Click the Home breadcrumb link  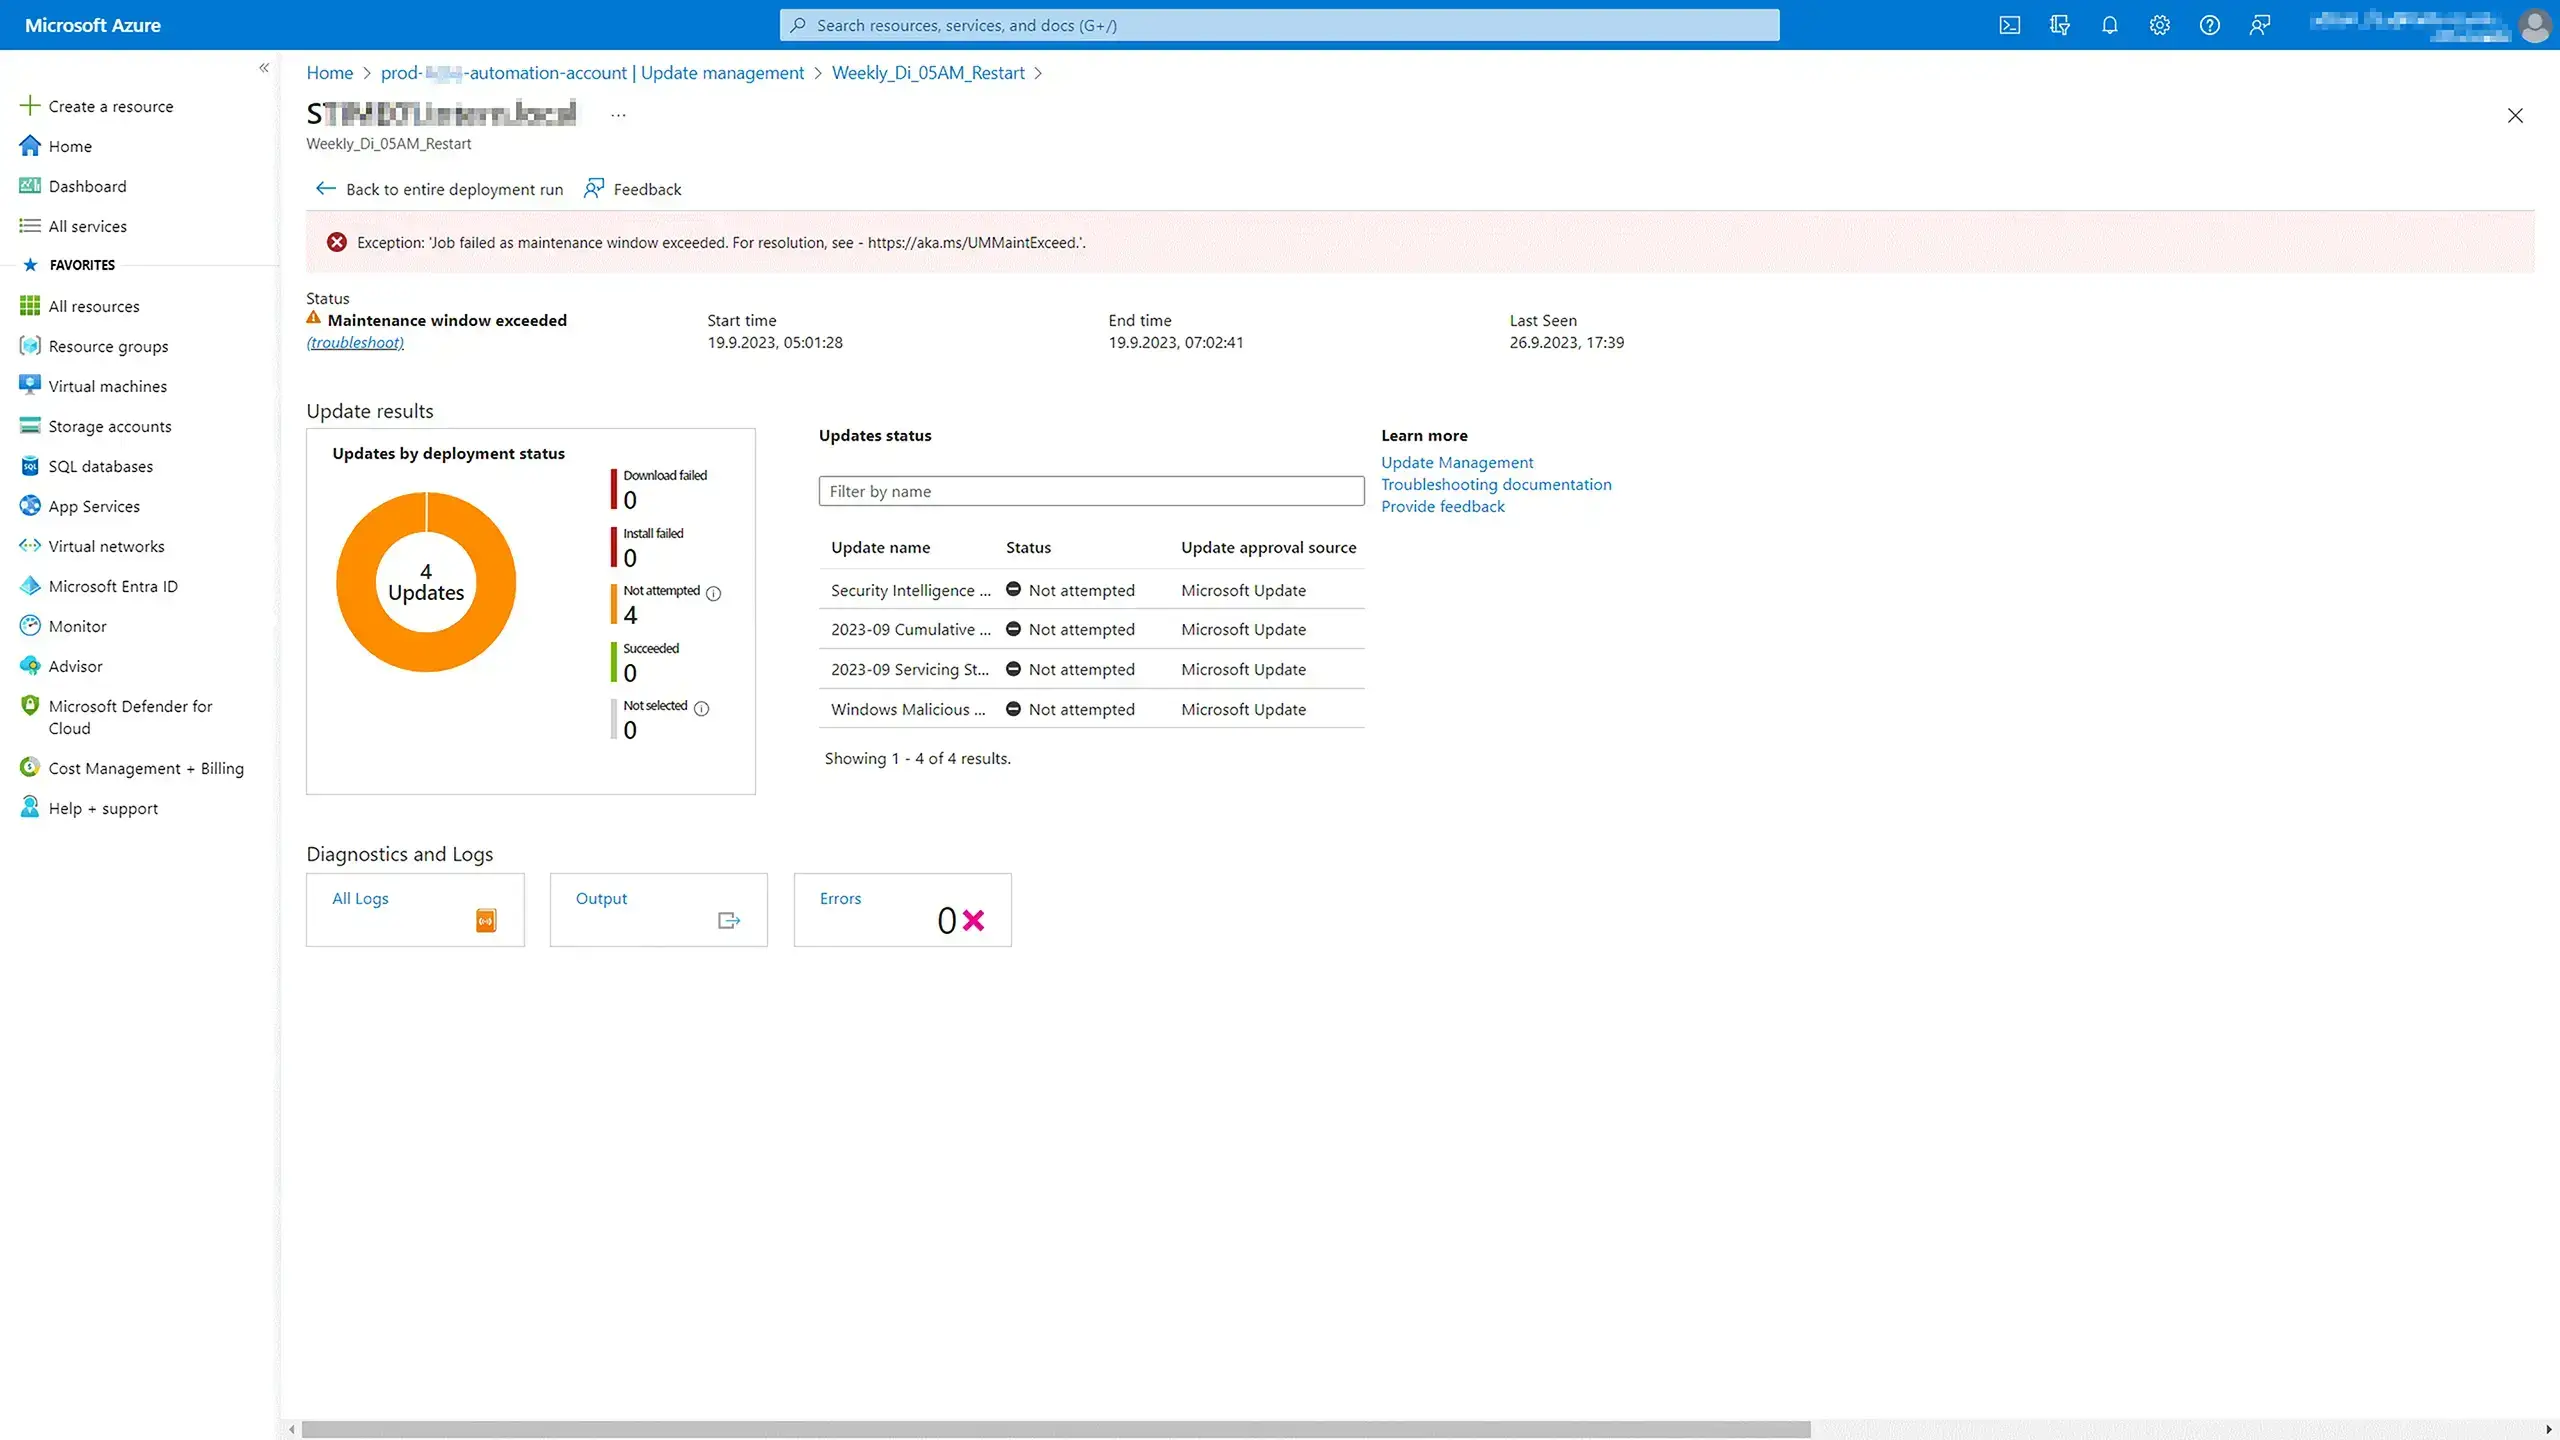pyautogui.click(x=330, y=73)
